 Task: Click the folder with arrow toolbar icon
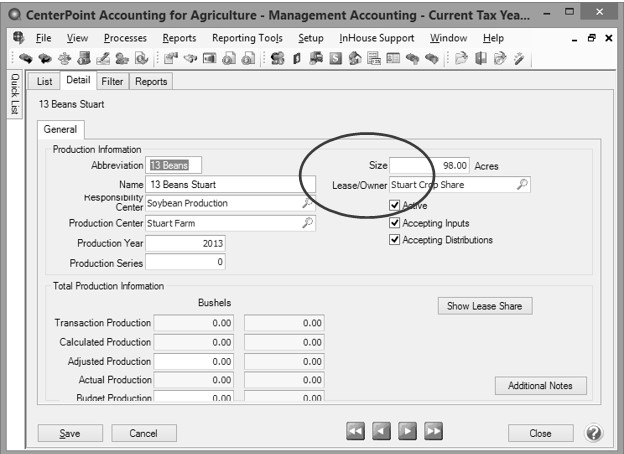pyautogui.click(x=500, y=59)
